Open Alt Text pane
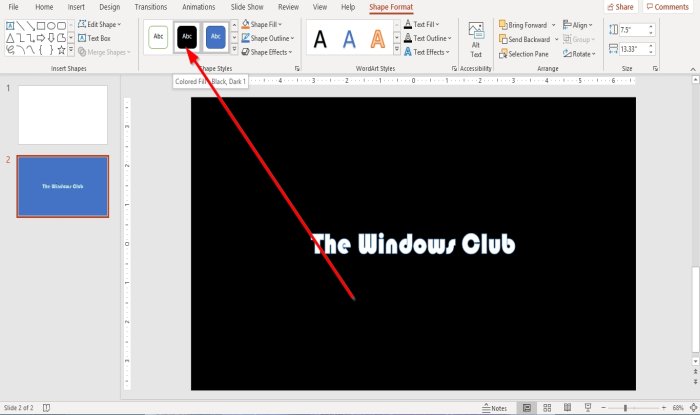 (476, 40)
